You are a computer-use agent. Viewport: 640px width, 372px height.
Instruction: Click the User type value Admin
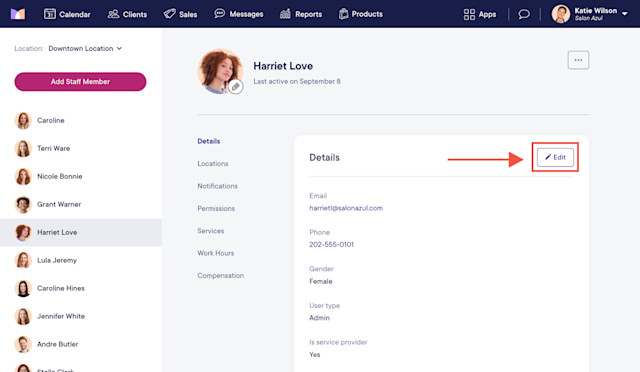319,318
